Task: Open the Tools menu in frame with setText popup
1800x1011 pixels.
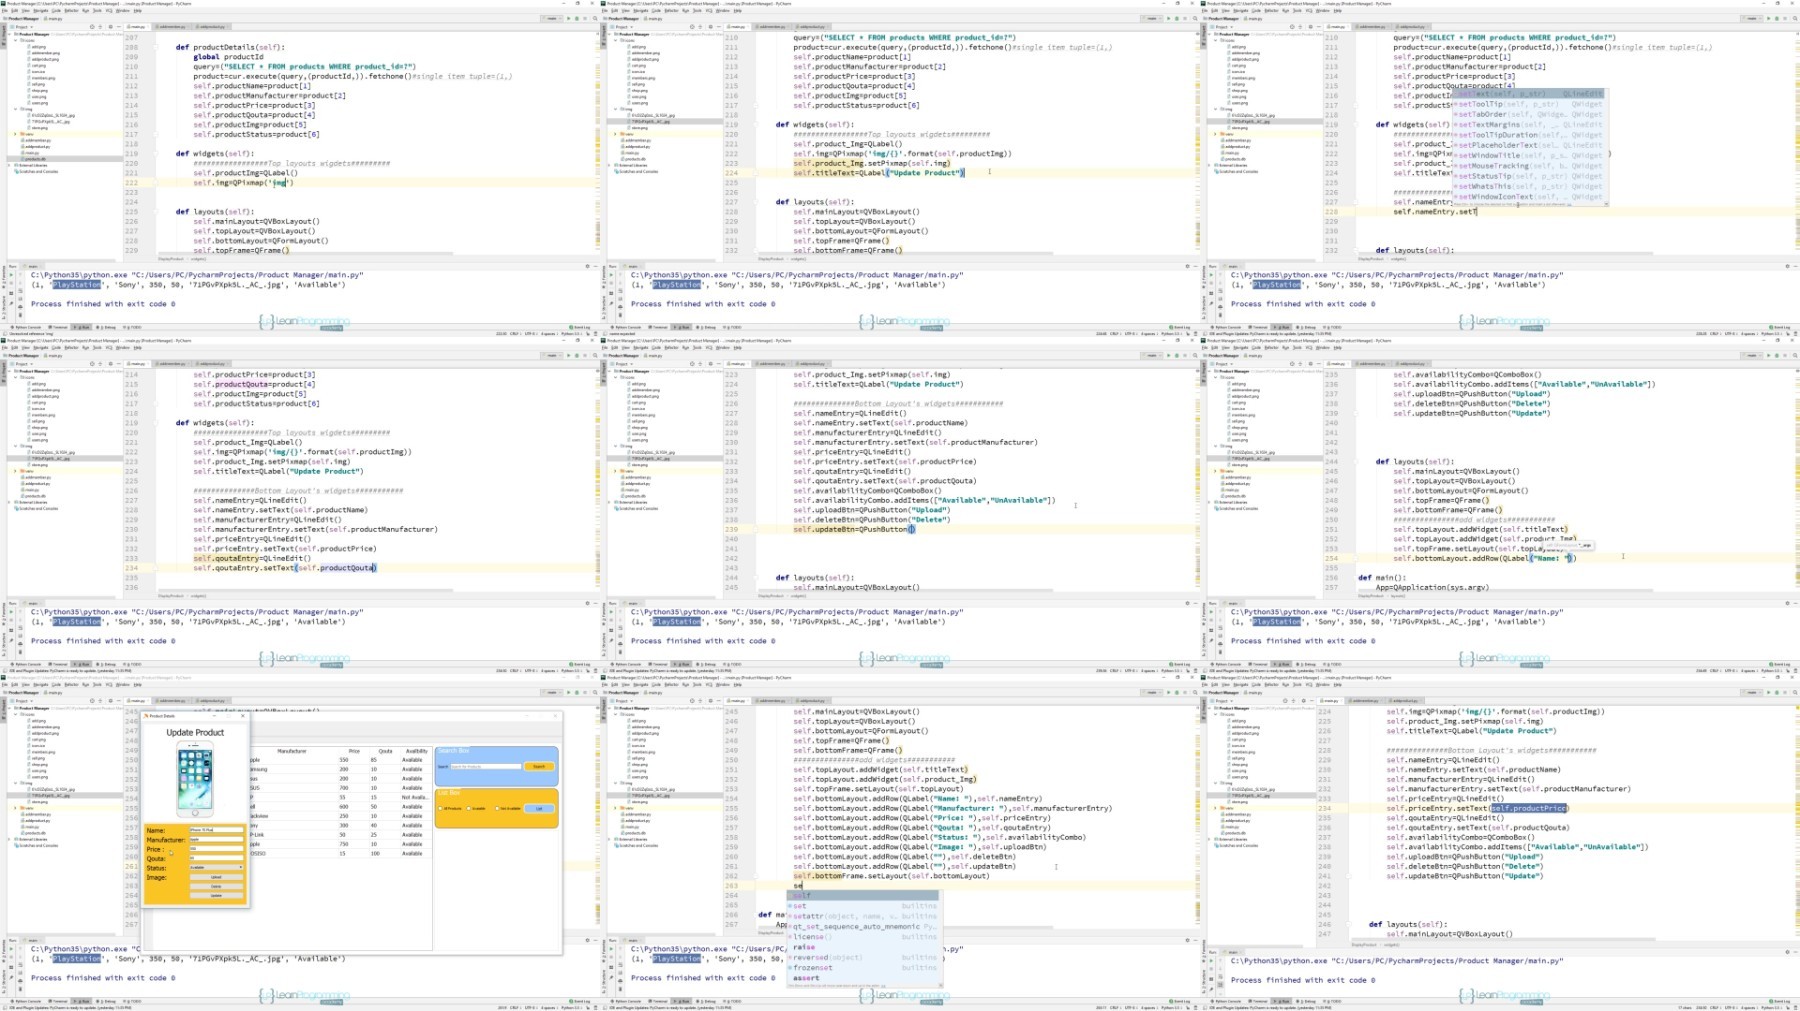Action: [1297, 11]
